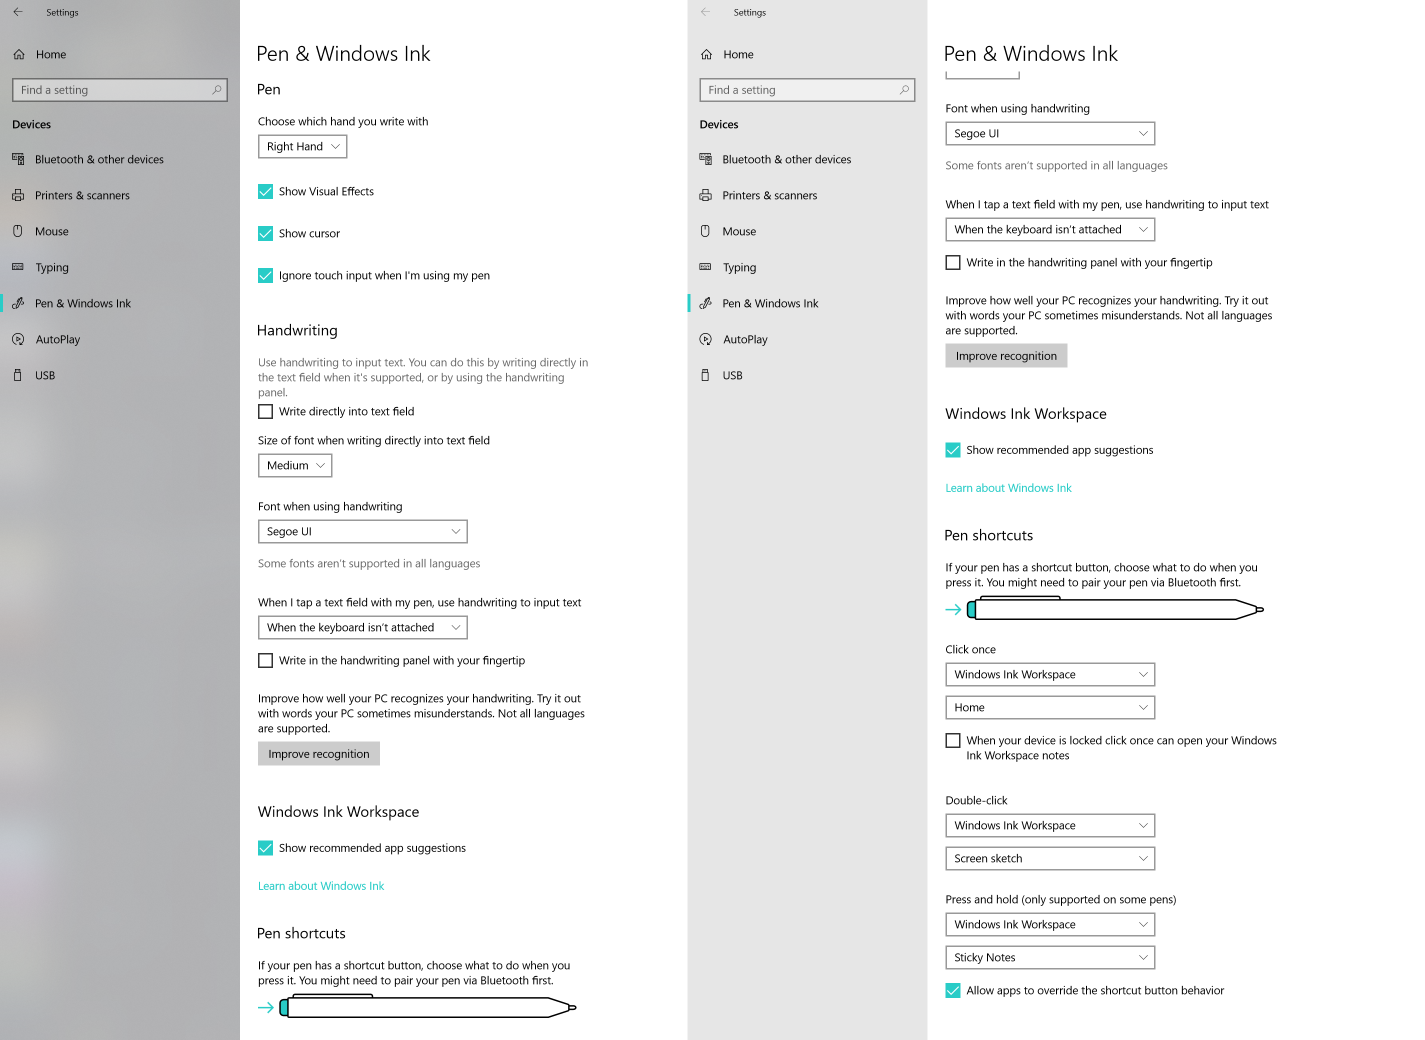1425x1040 pixels.
Task: Toggle Show recommended app suggestions in right window
Action: click(x=953, y=450)
